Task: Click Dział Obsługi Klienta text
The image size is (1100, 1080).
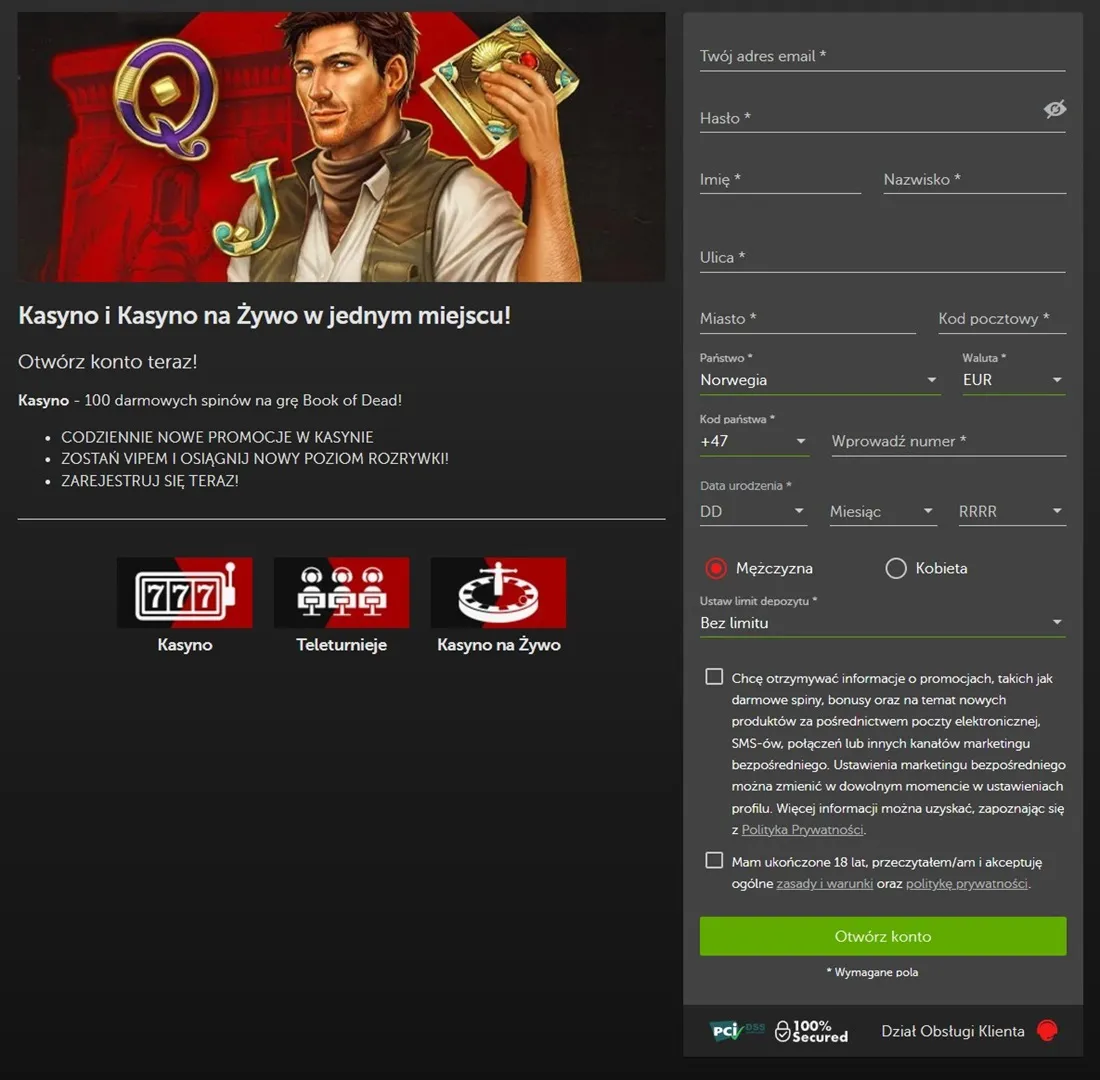Action: 953,1031
